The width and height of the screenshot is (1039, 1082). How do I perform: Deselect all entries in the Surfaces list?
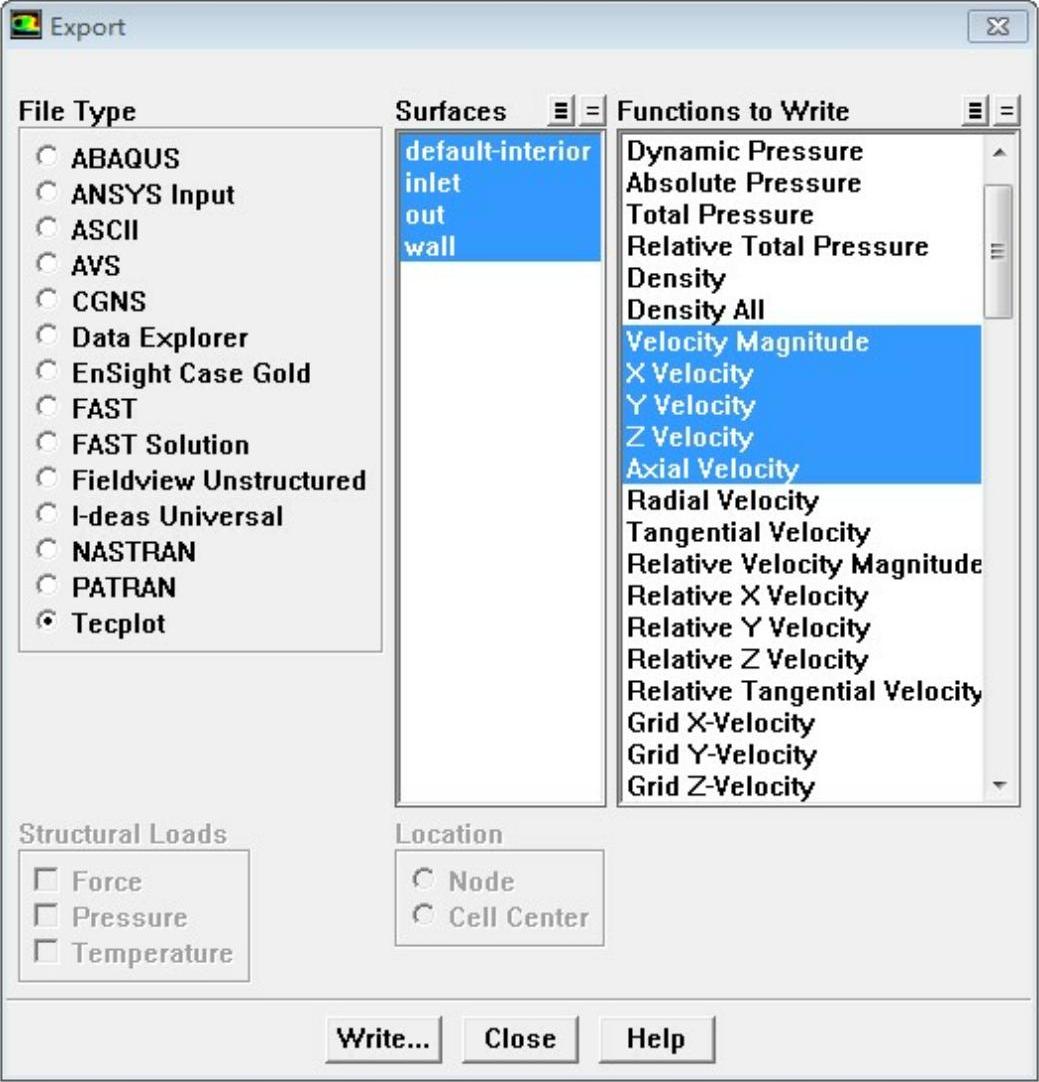[591, 111]
